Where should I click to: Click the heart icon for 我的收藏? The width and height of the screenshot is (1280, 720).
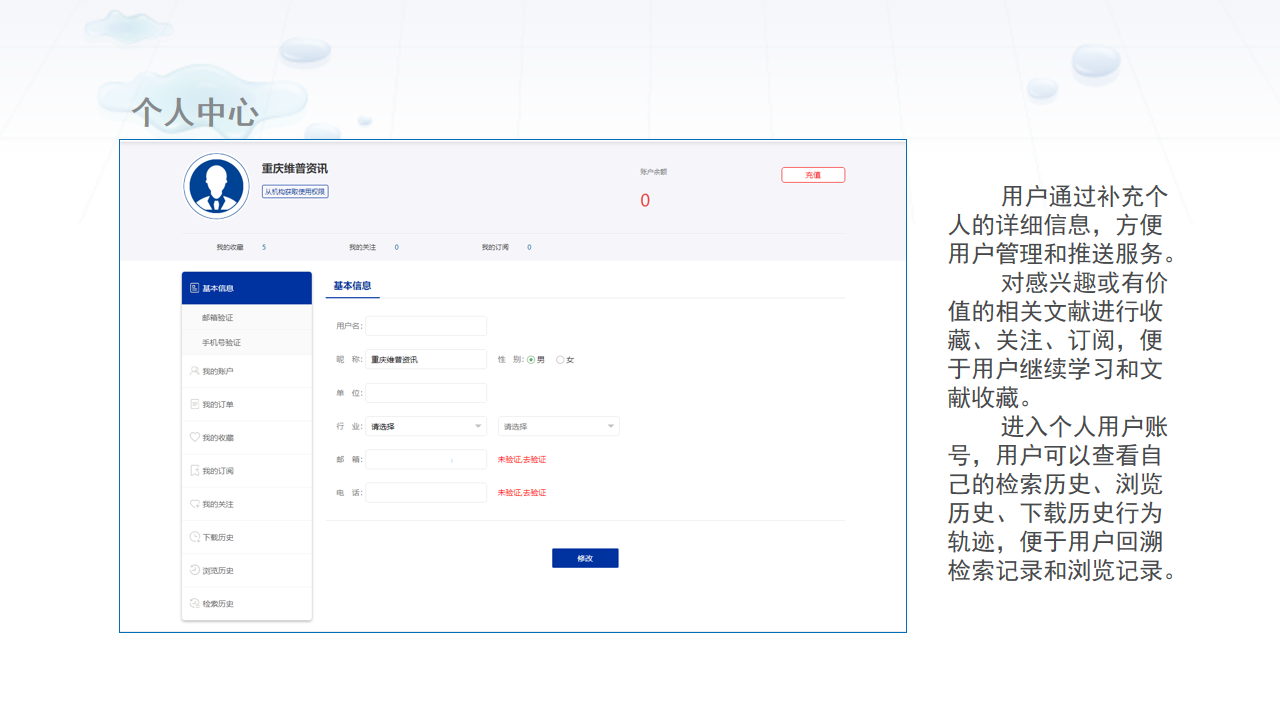[x=194, y=437]
